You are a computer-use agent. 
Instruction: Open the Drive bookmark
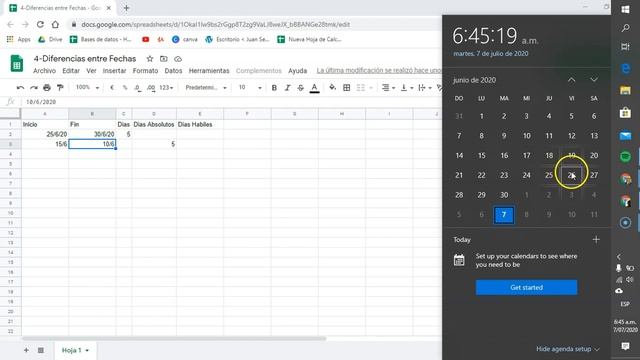click(50, 39)
